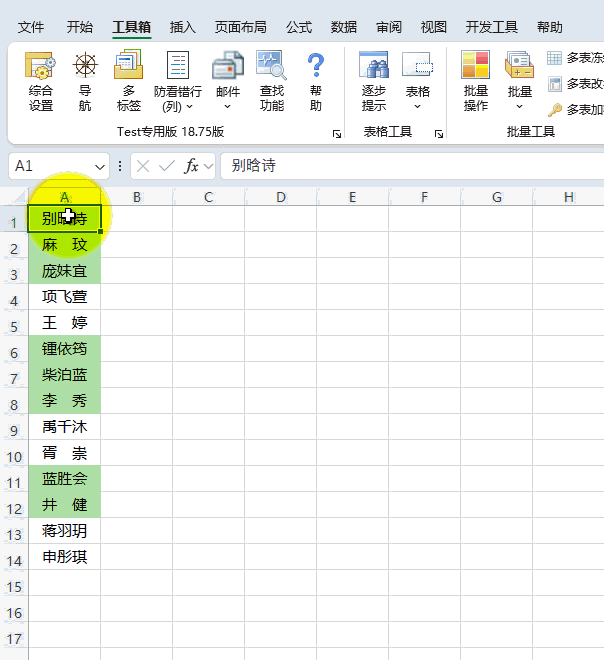Launch the 表格工具 group dialog launcher
Viewport: 604px width, 660px height.
(x=439, y=133)
